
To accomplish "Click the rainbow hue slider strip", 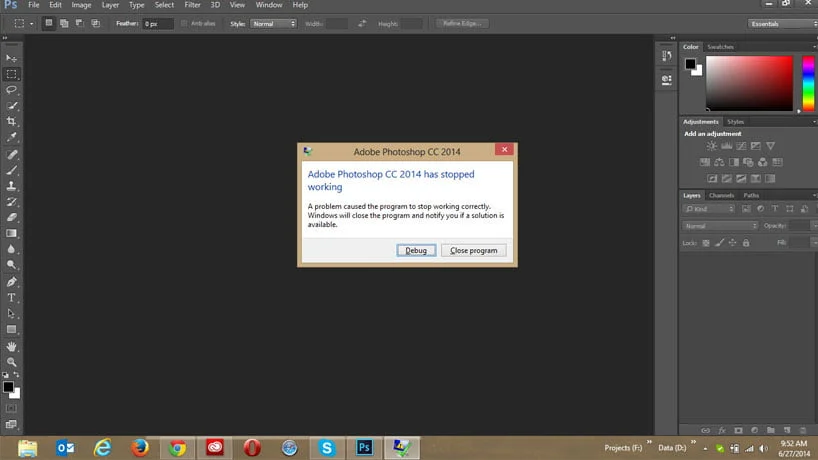I will (808, 83).
